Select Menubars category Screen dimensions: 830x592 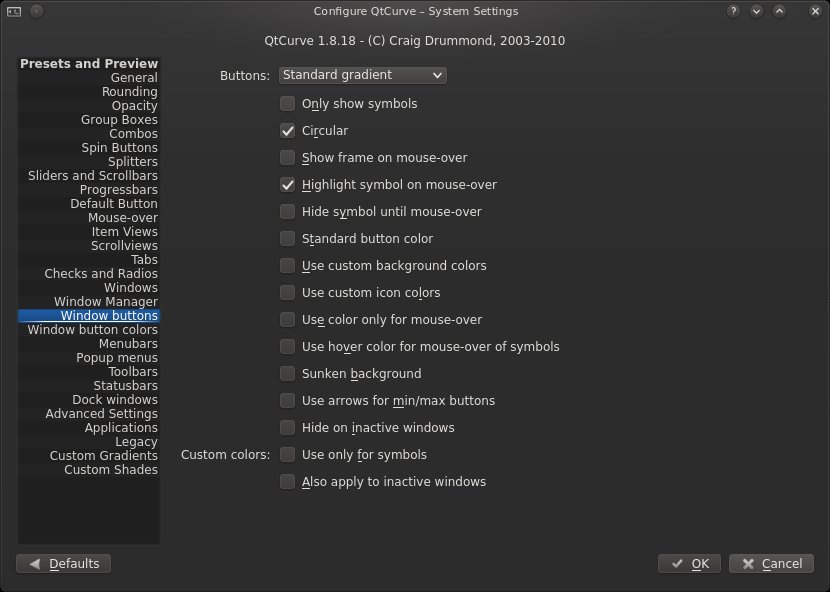pyautogui.click(x=89, y=344)
